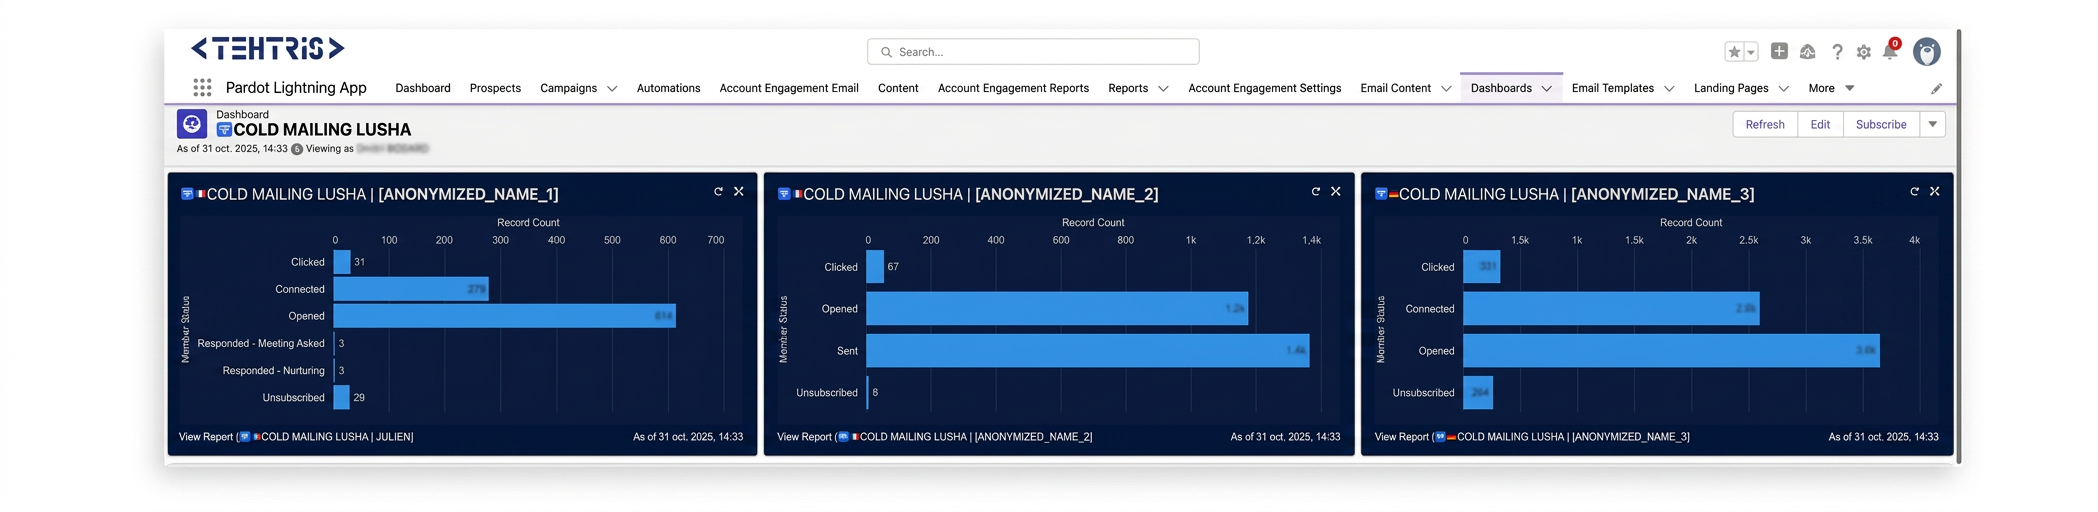This screenshot has height=512, width=2098.
Task: Open the Landing Pages tab
Action: [x=1731, y=88]
